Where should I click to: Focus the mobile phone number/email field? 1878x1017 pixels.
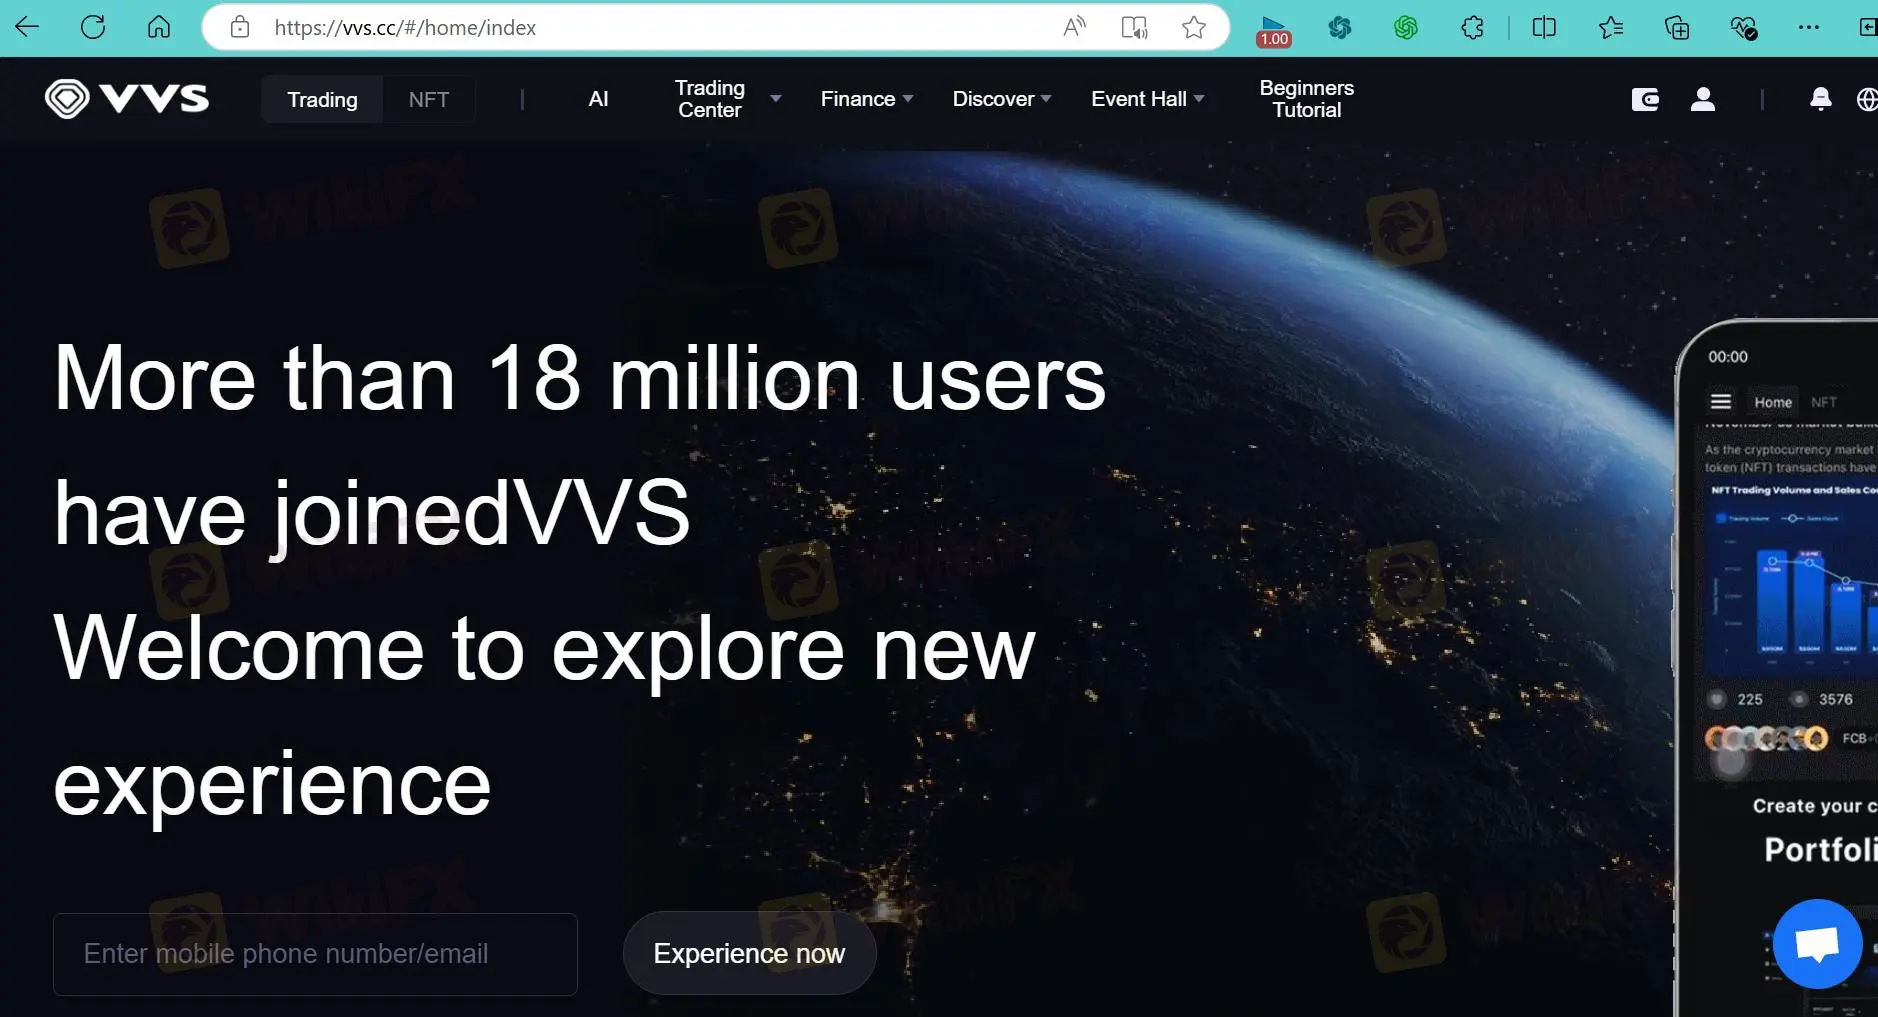click(315, 954)
